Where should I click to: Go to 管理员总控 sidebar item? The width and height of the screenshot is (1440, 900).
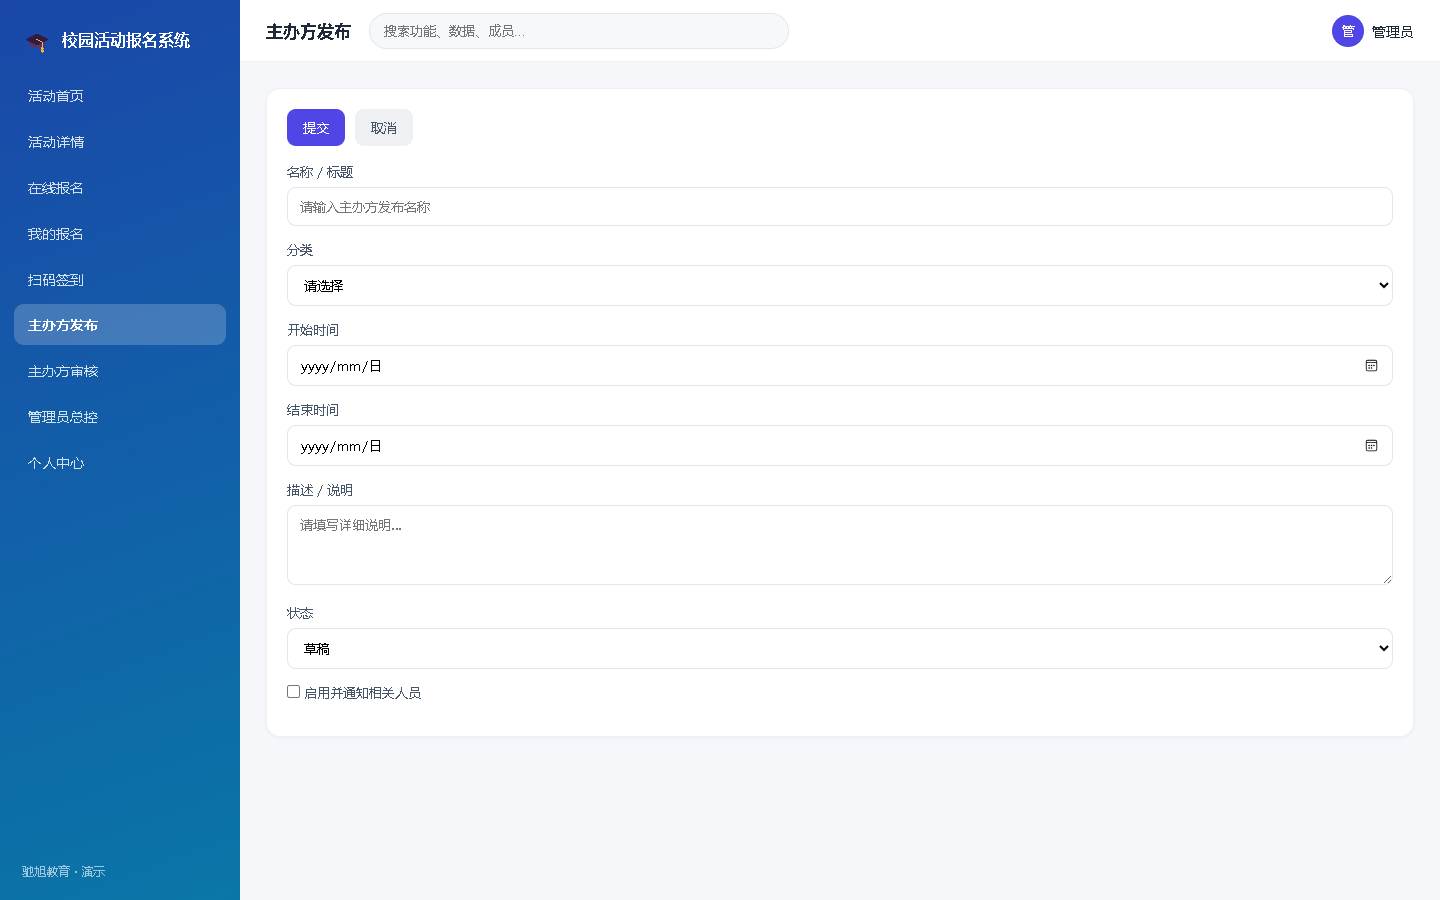[120, 417]
